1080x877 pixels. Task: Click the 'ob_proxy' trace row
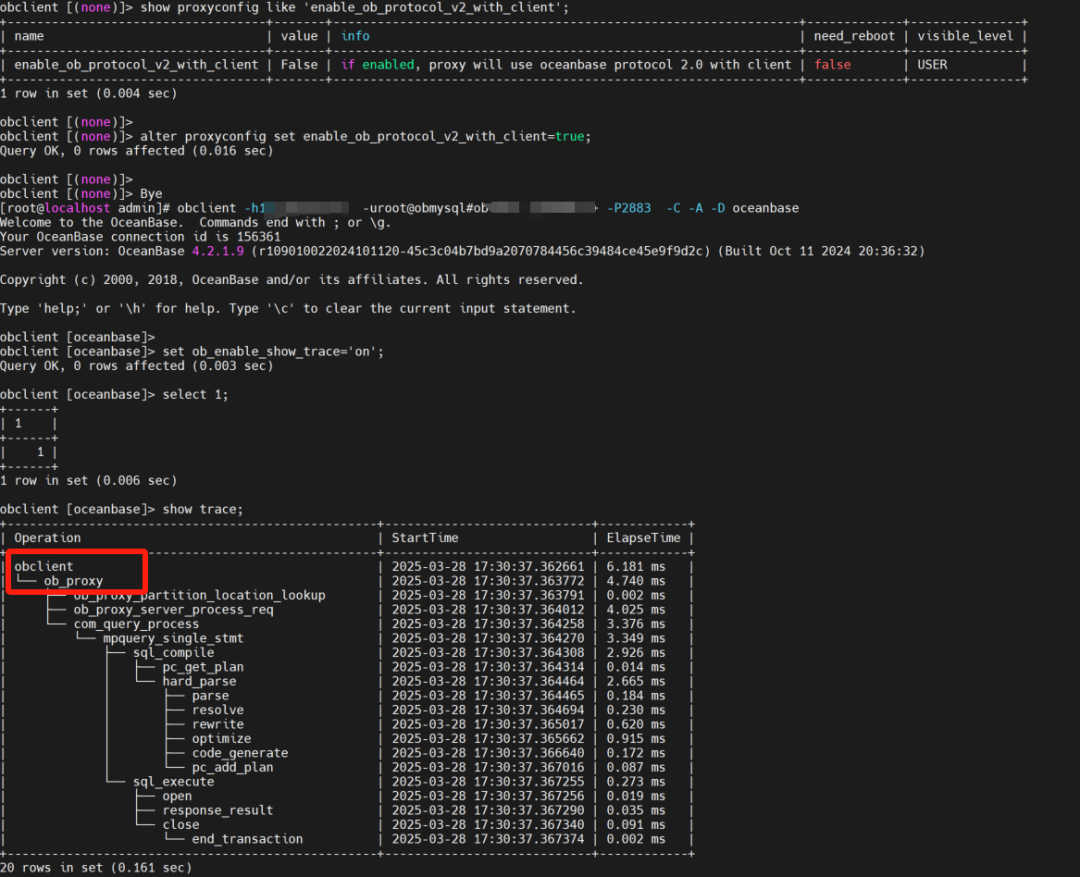pyautogui.click(x=347, y=581)
